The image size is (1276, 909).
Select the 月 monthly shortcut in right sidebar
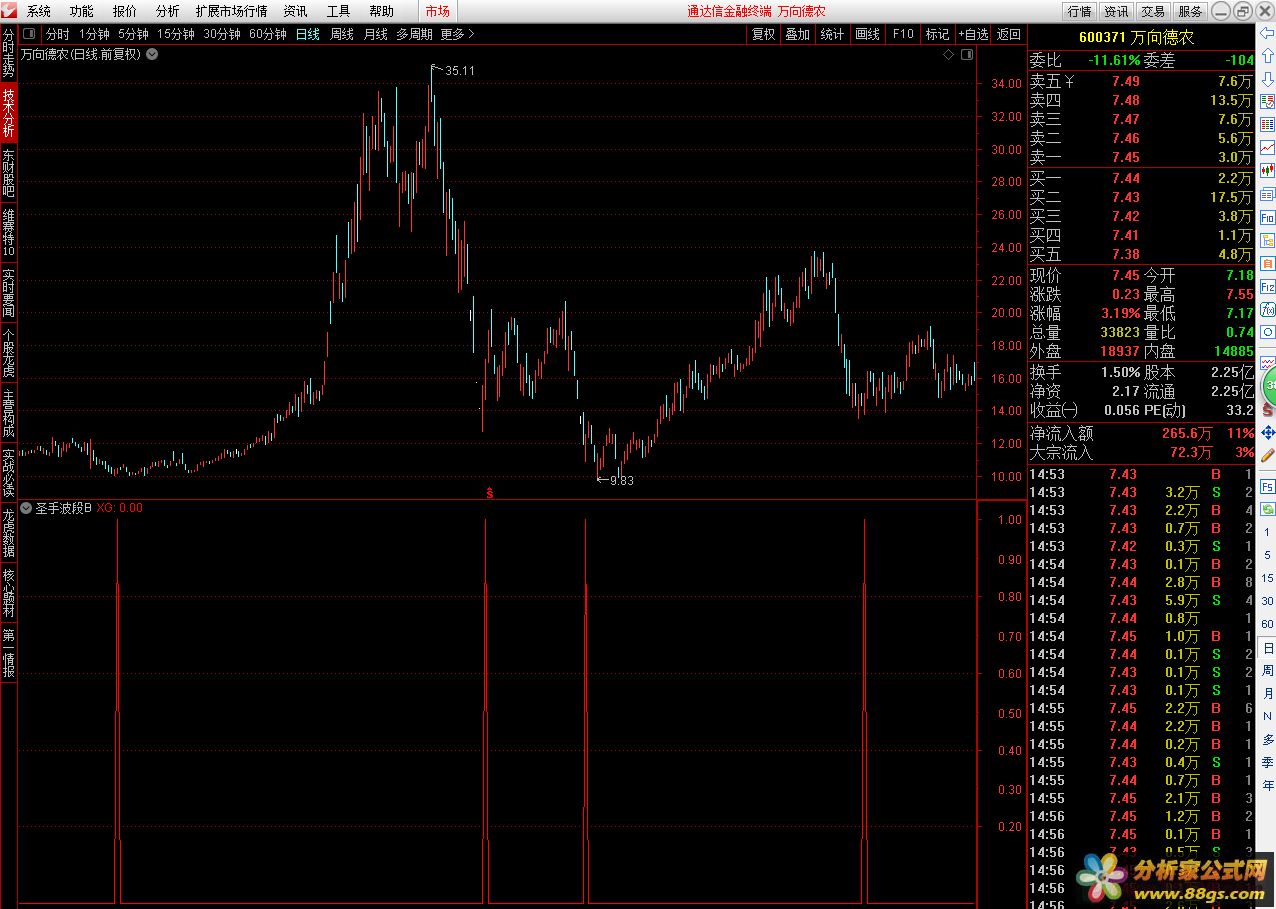pyautogui.click(x=1267, y=694)
